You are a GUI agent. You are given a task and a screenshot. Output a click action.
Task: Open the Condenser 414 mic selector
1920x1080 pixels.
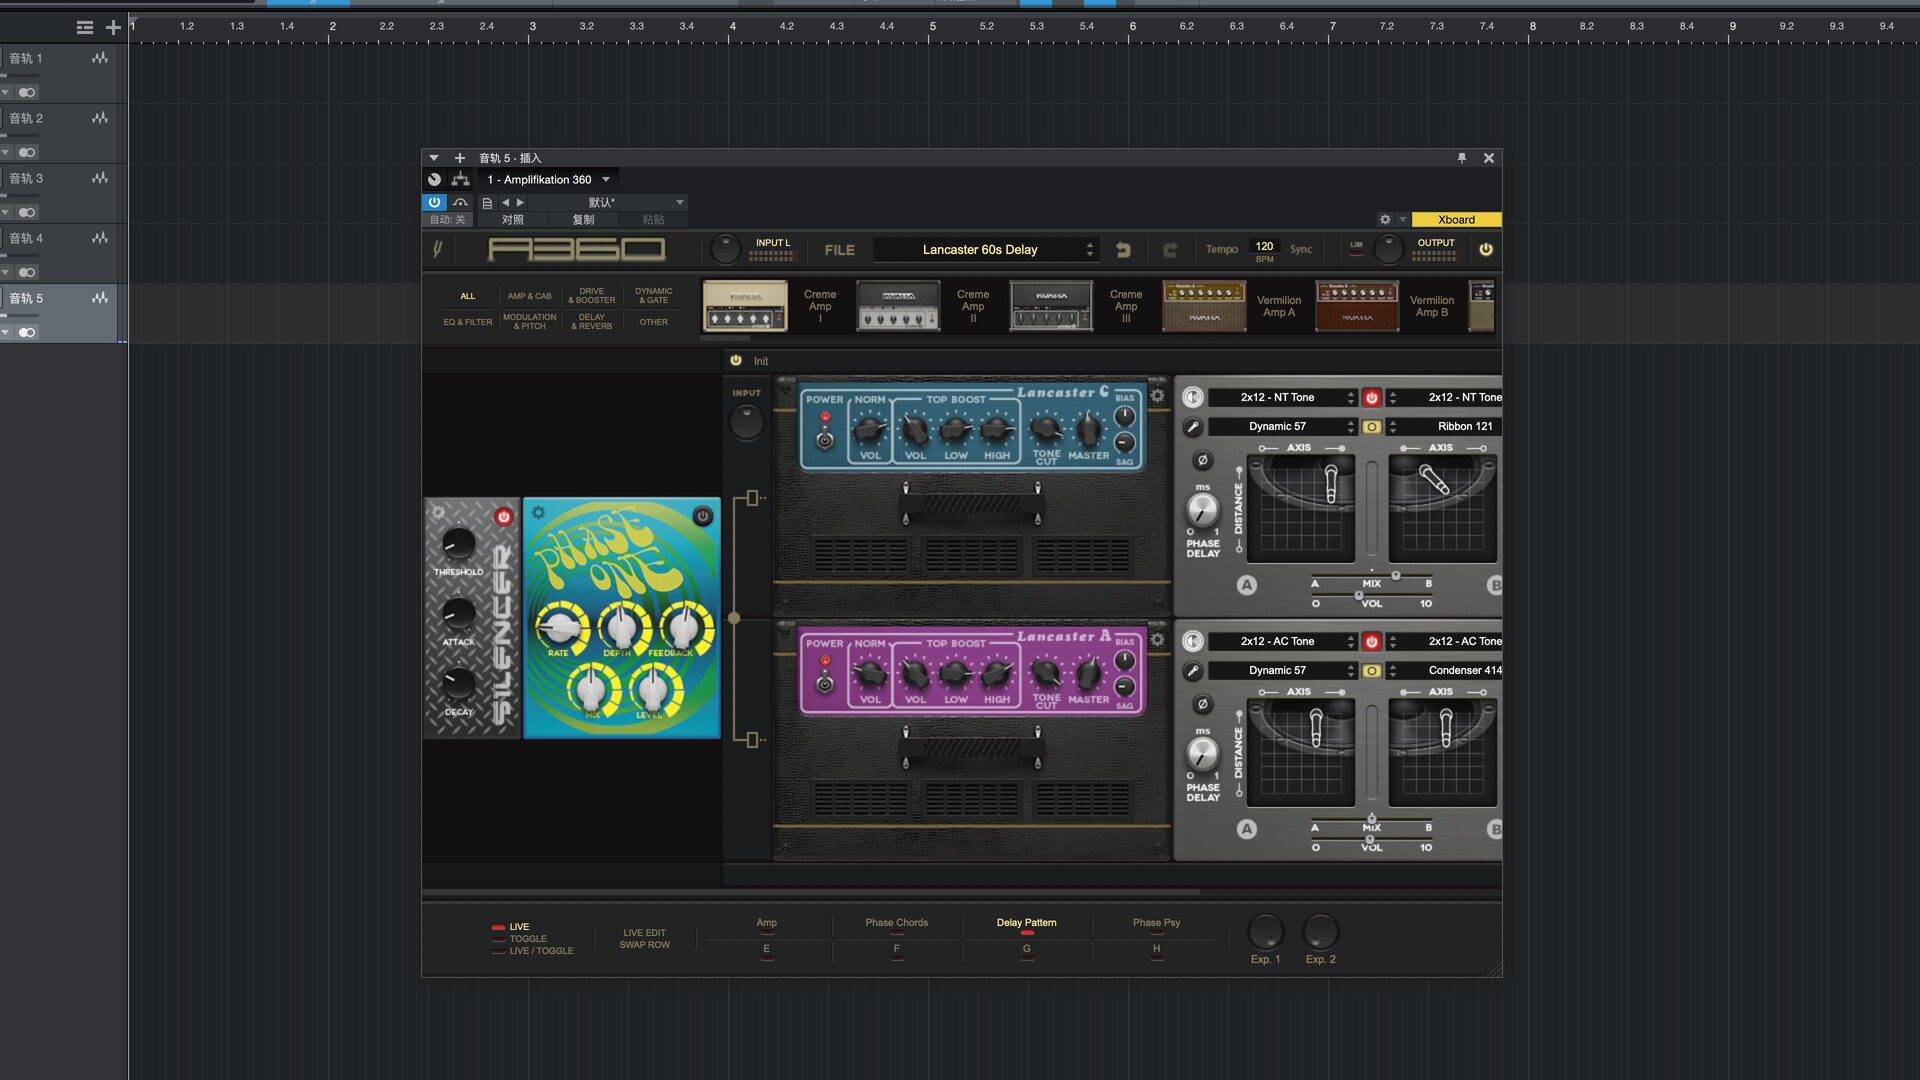1444,671
